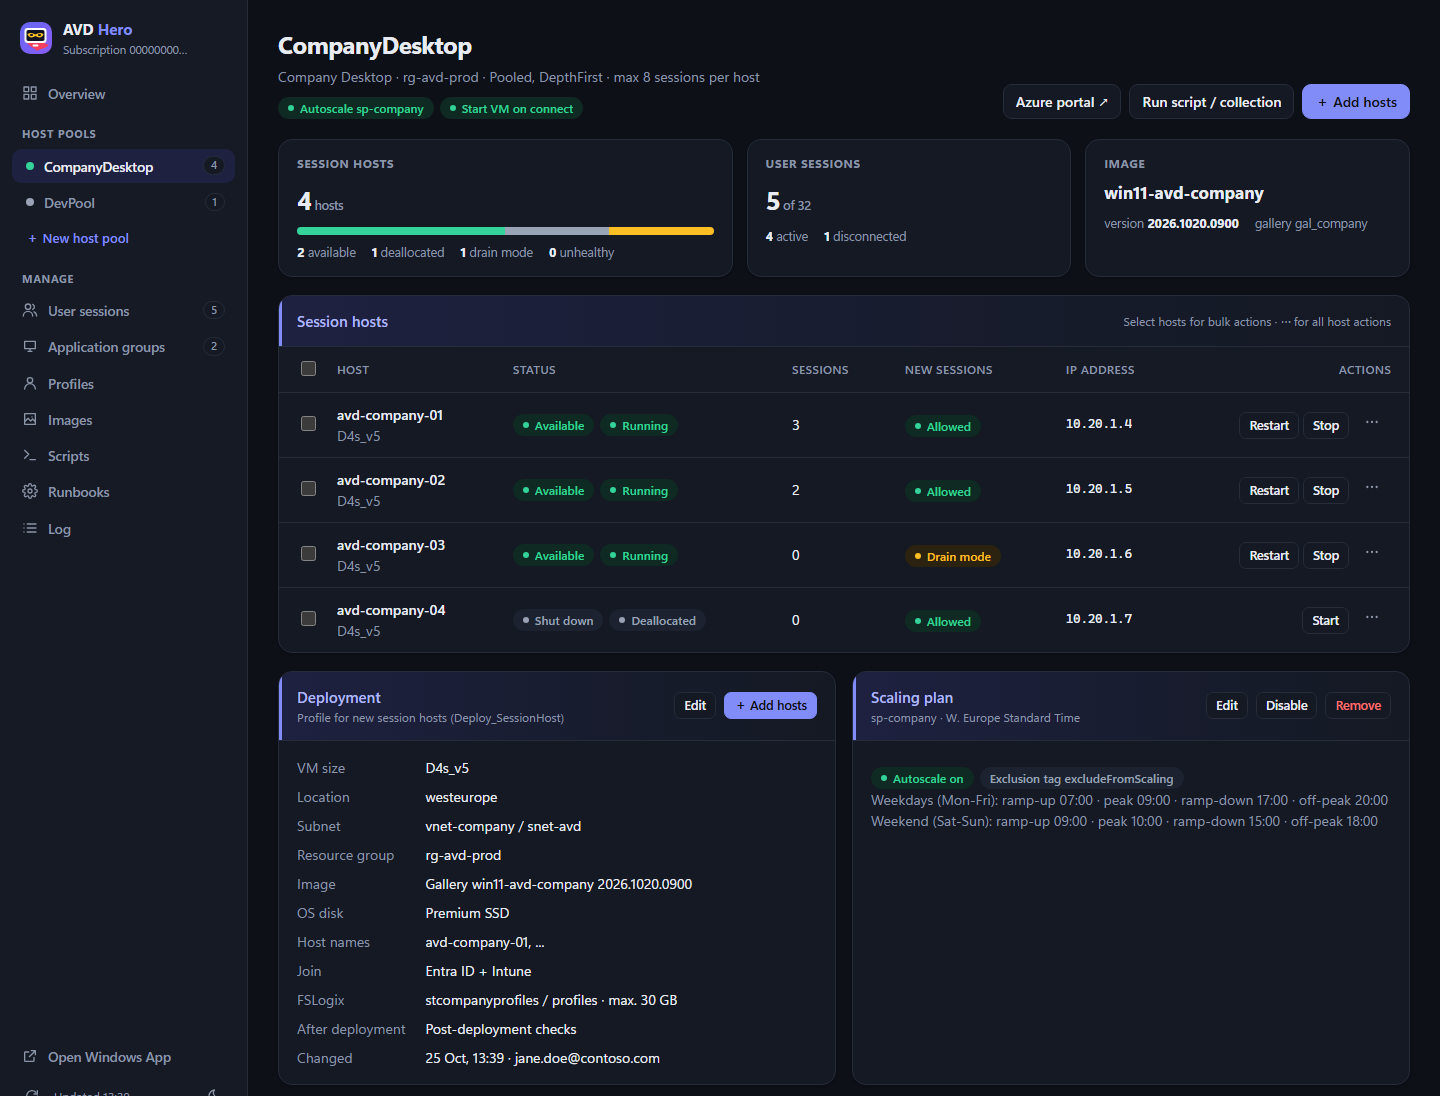Click the Running badge for avd-company-01
The height and width of the screenshot is (1096, 1440).
639,425
